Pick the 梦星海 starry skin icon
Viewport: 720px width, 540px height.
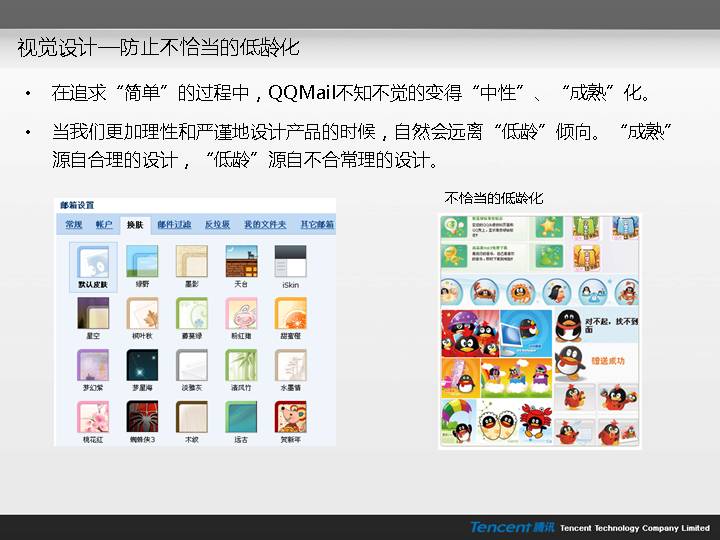[x=142, y=365]
